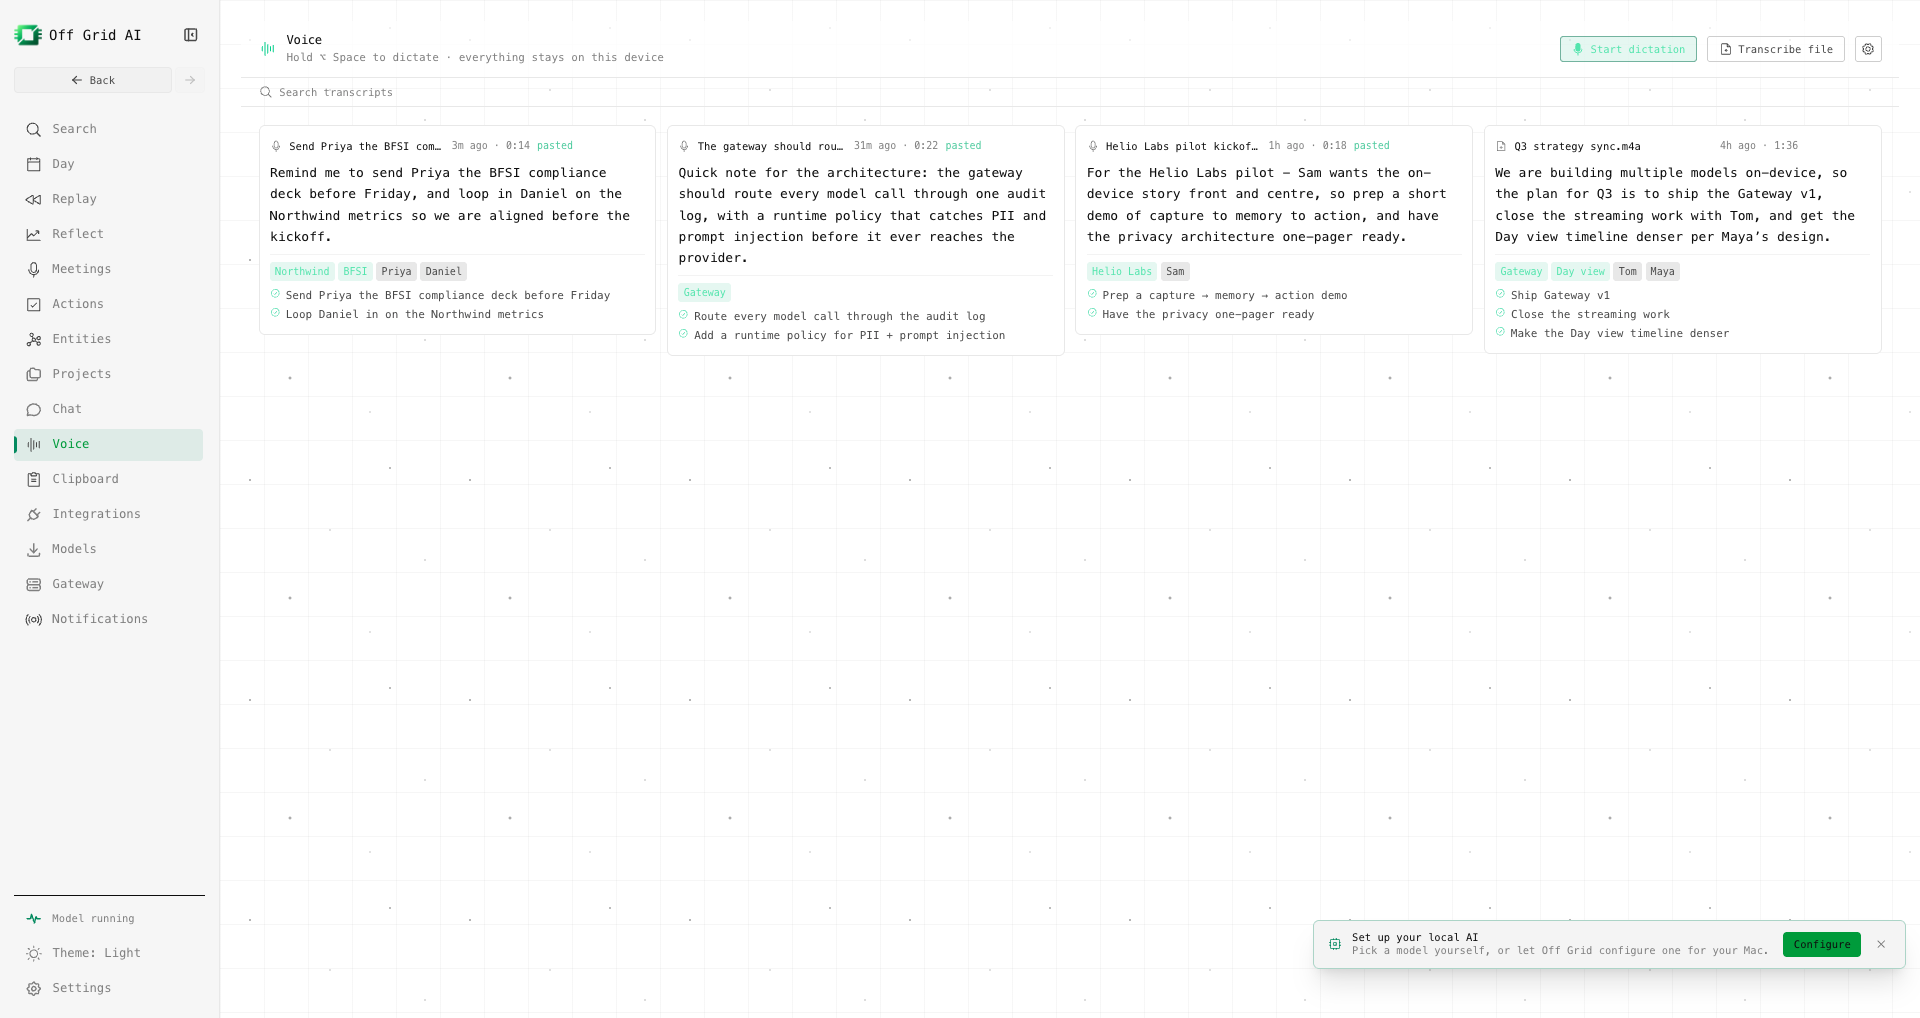Open Clipboard in the sidebar
The width and height of the screenshot is (1920, 1018).
(108, 479)
